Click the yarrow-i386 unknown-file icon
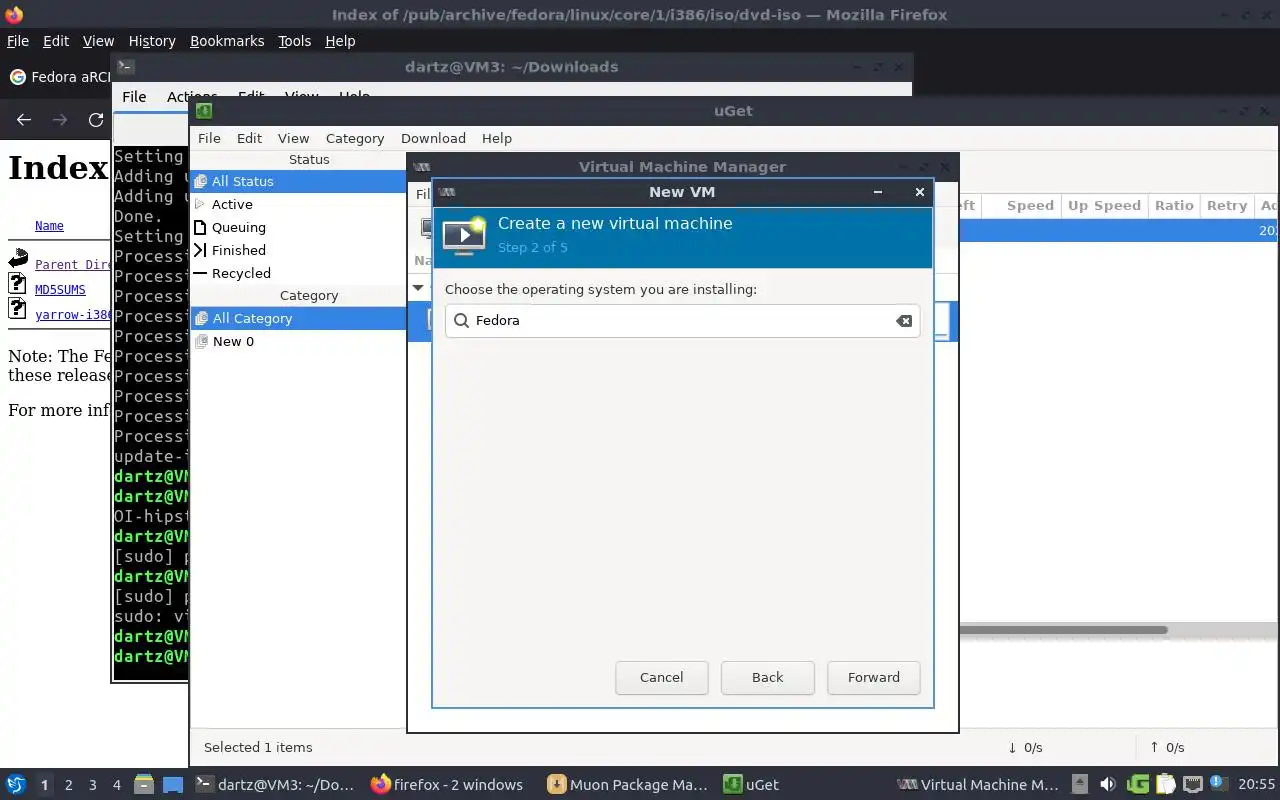This screenshot has width=1280, height=800. (x=18, y=309)
